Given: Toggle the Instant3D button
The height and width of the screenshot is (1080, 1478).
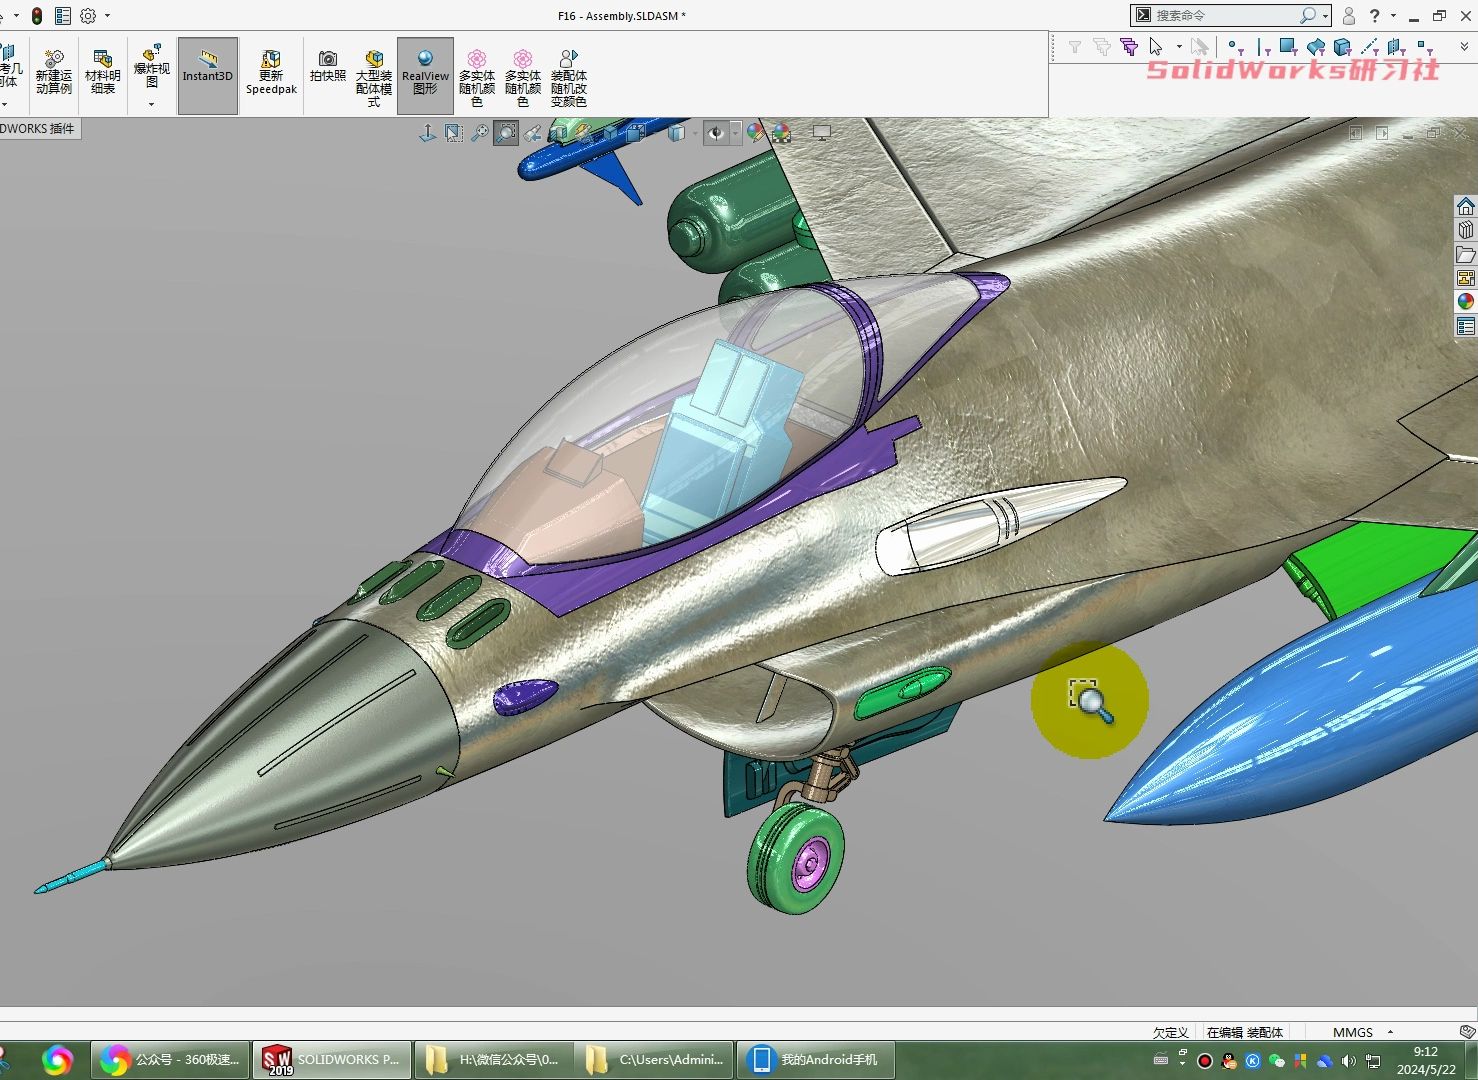Looking at the screenshot, I should coord(208,75).
